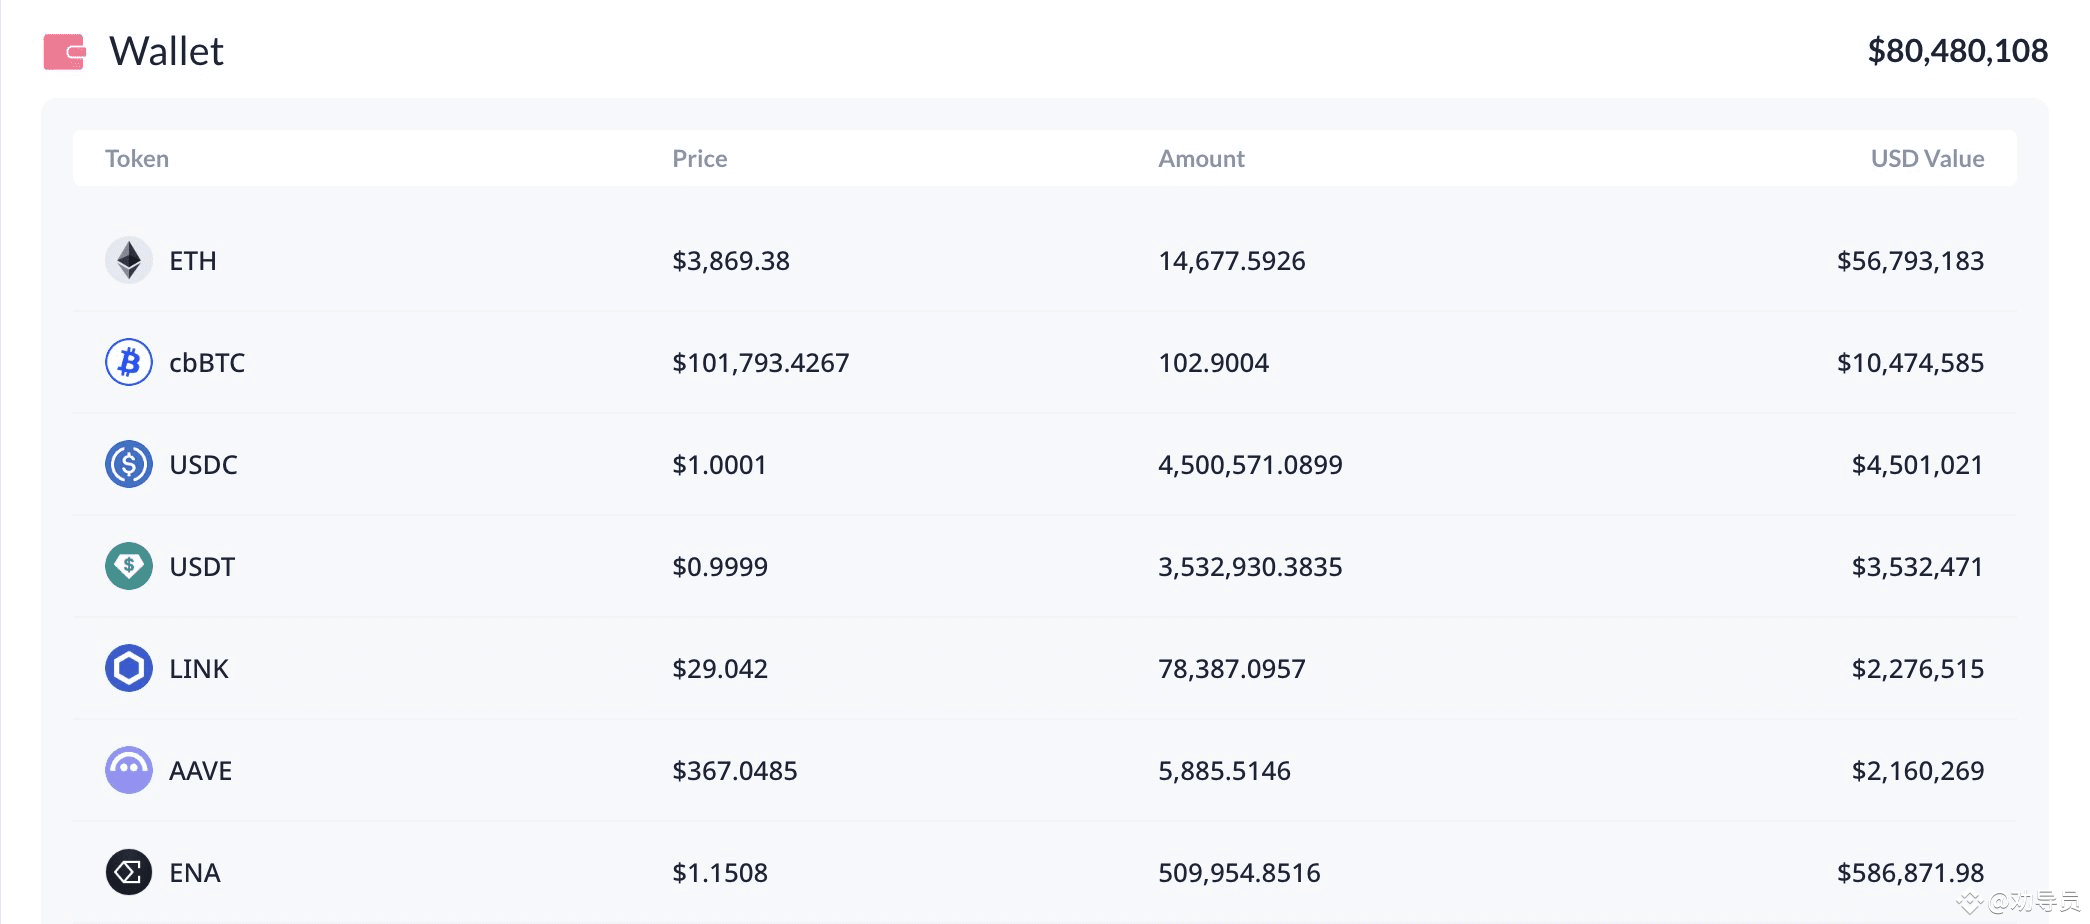Open the cbBTC token name link
The width and height of the screenshot is (2090, 924).
click(207, 363)
